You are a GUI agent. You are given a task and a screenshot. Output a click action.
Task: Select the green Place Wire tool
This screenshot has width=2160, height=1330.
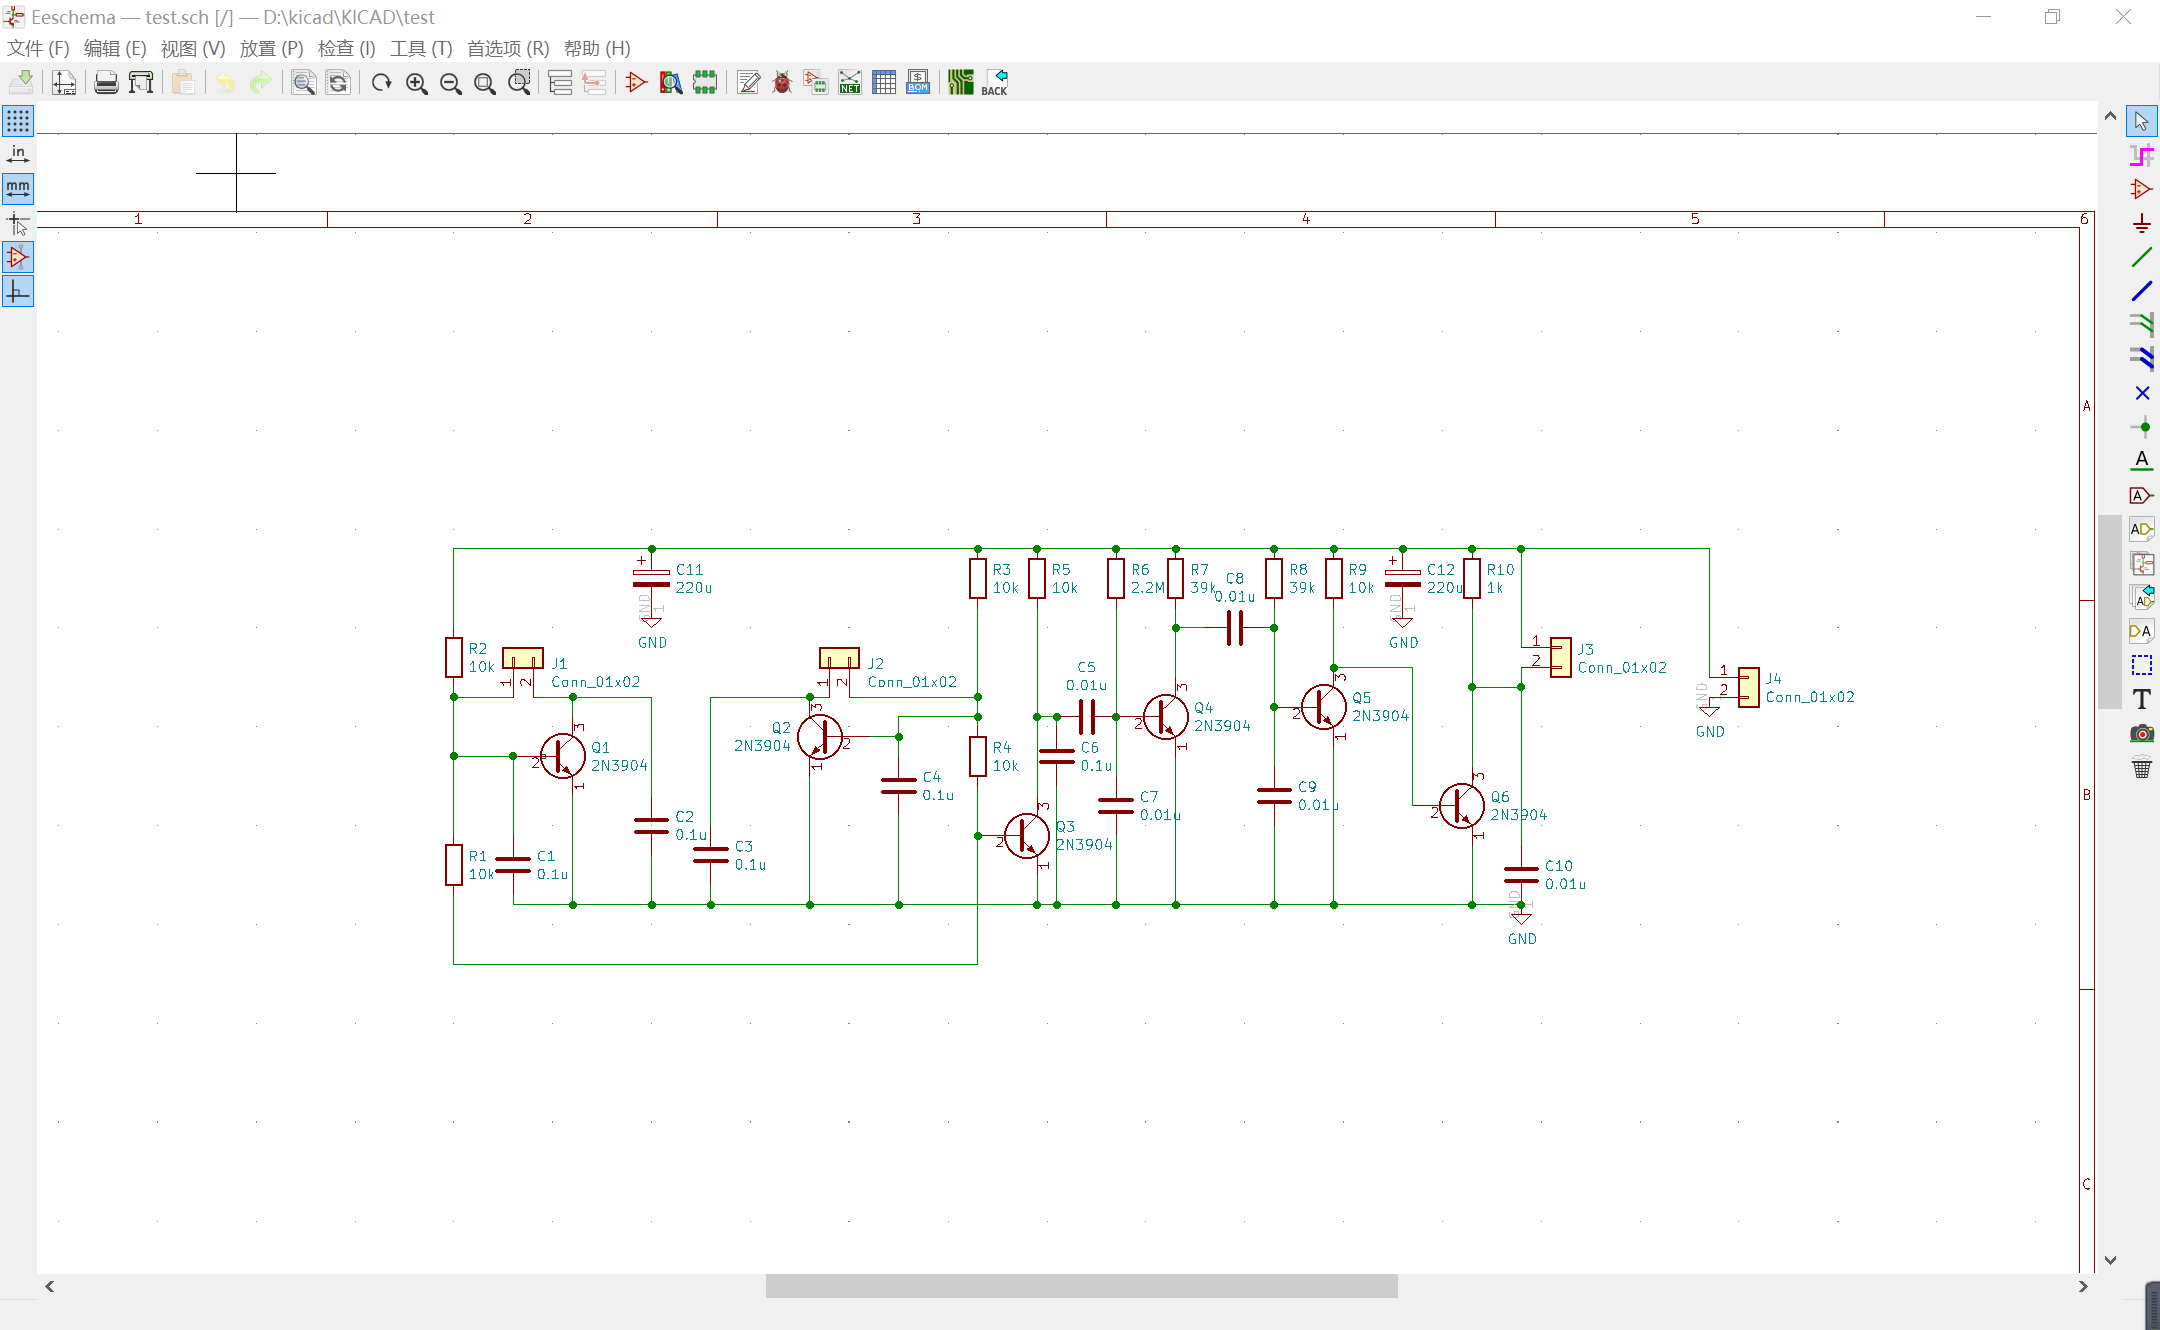(x=2141, y=257)
